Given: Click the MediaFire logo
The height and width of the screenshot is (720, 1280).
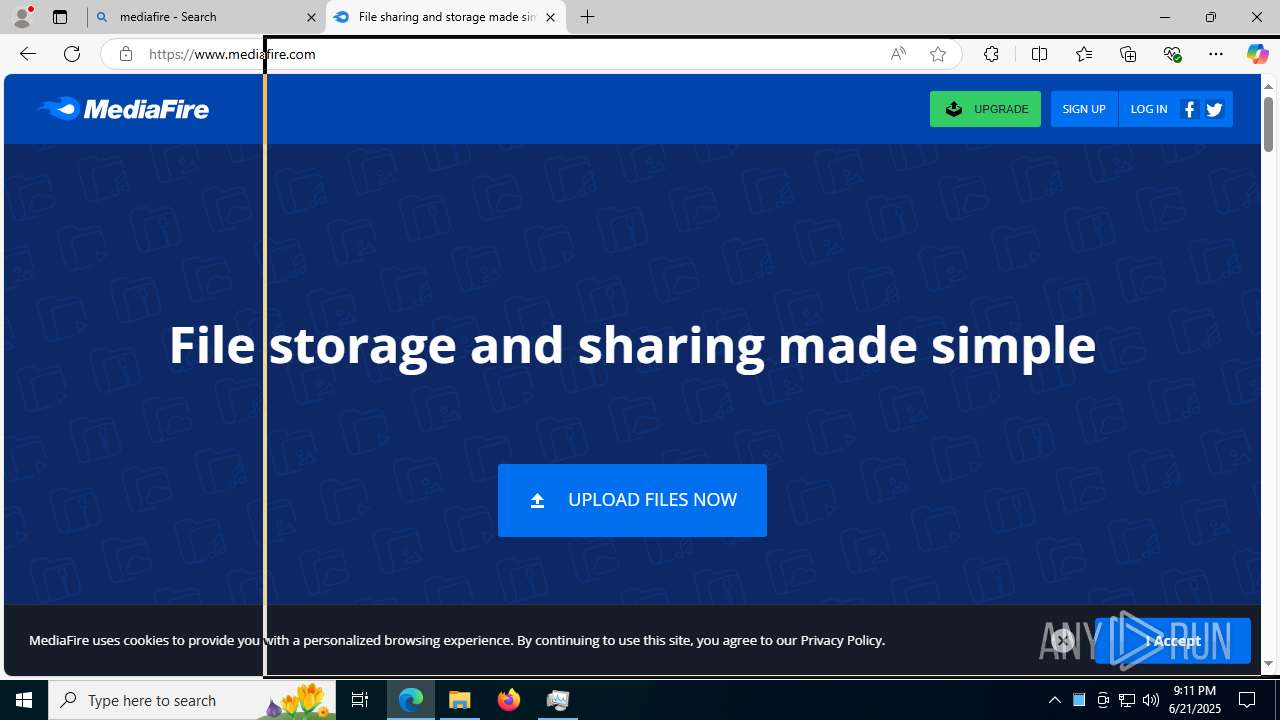Looking at the screenshot, I should (x=123, y=109).
